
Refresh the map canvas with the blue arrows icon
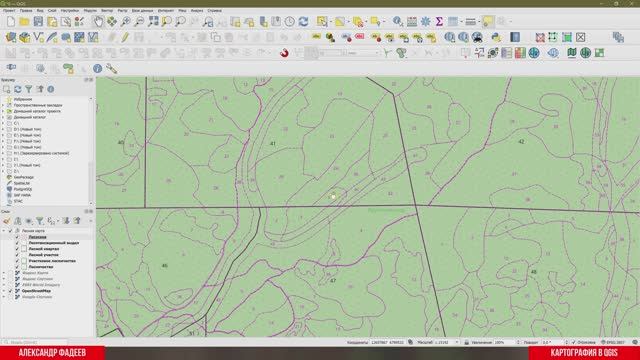pos(303,22)
